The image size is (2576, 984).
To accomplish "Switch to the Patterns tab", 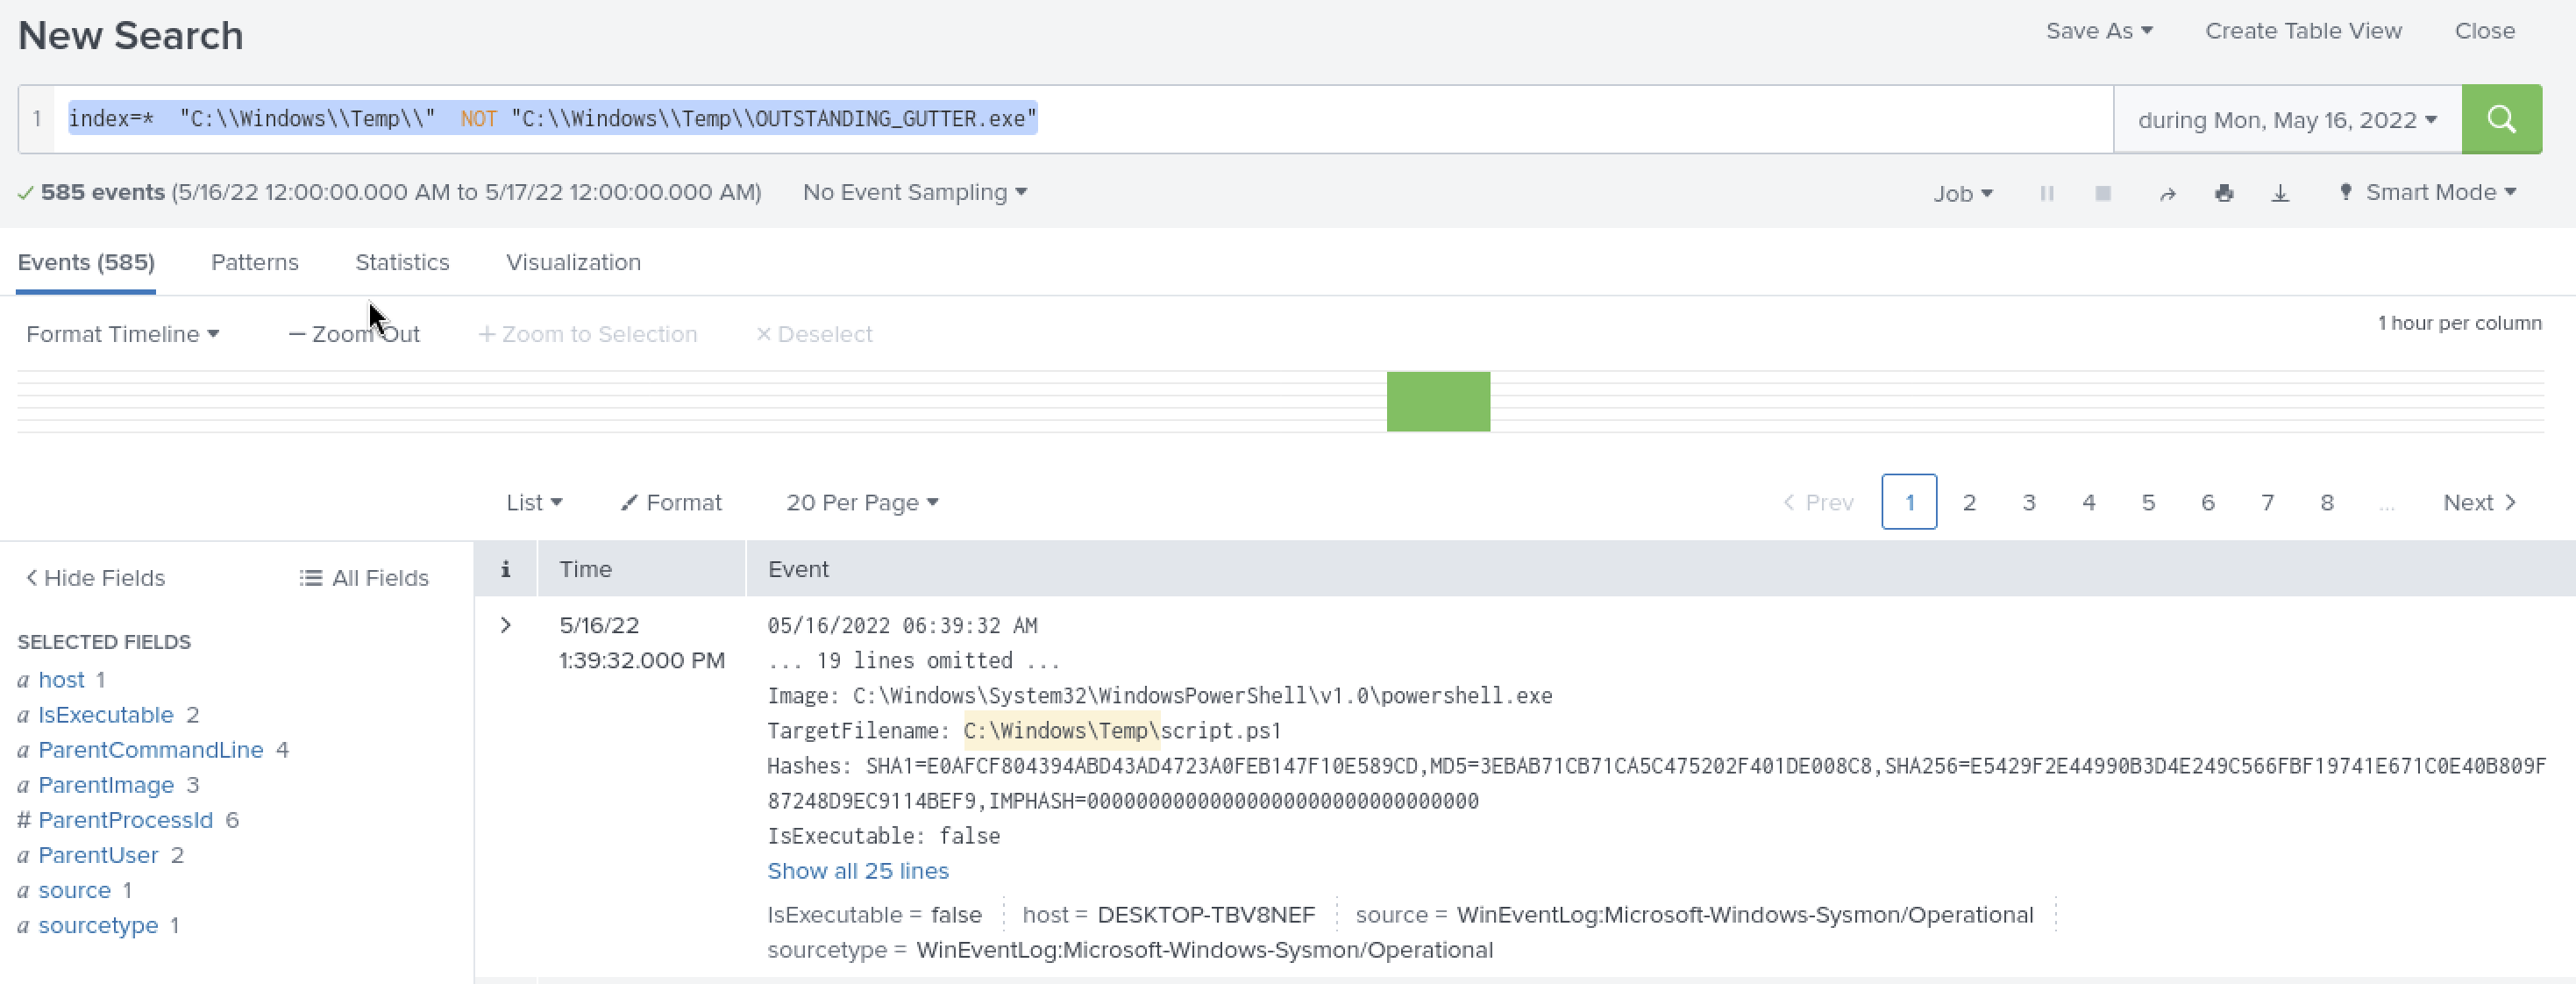I will [254, 262].
